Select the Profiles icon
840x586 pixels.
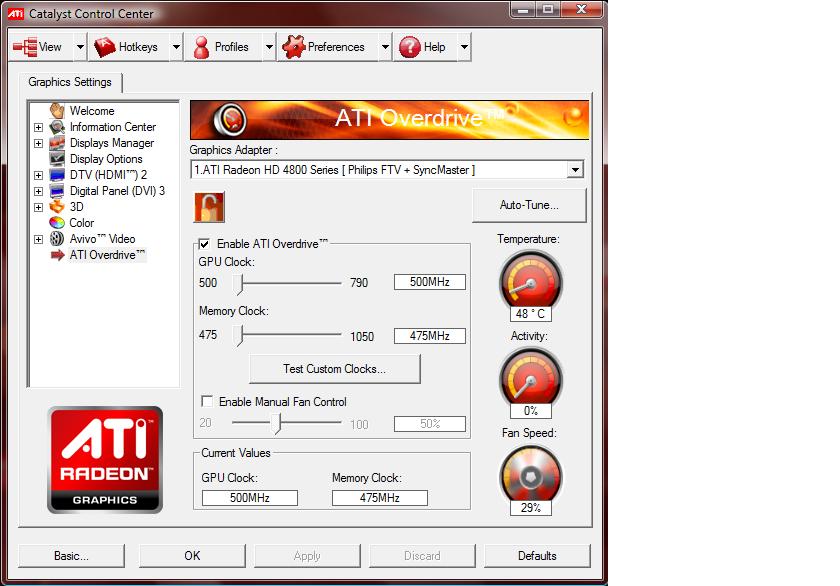[x=200, y=46]
